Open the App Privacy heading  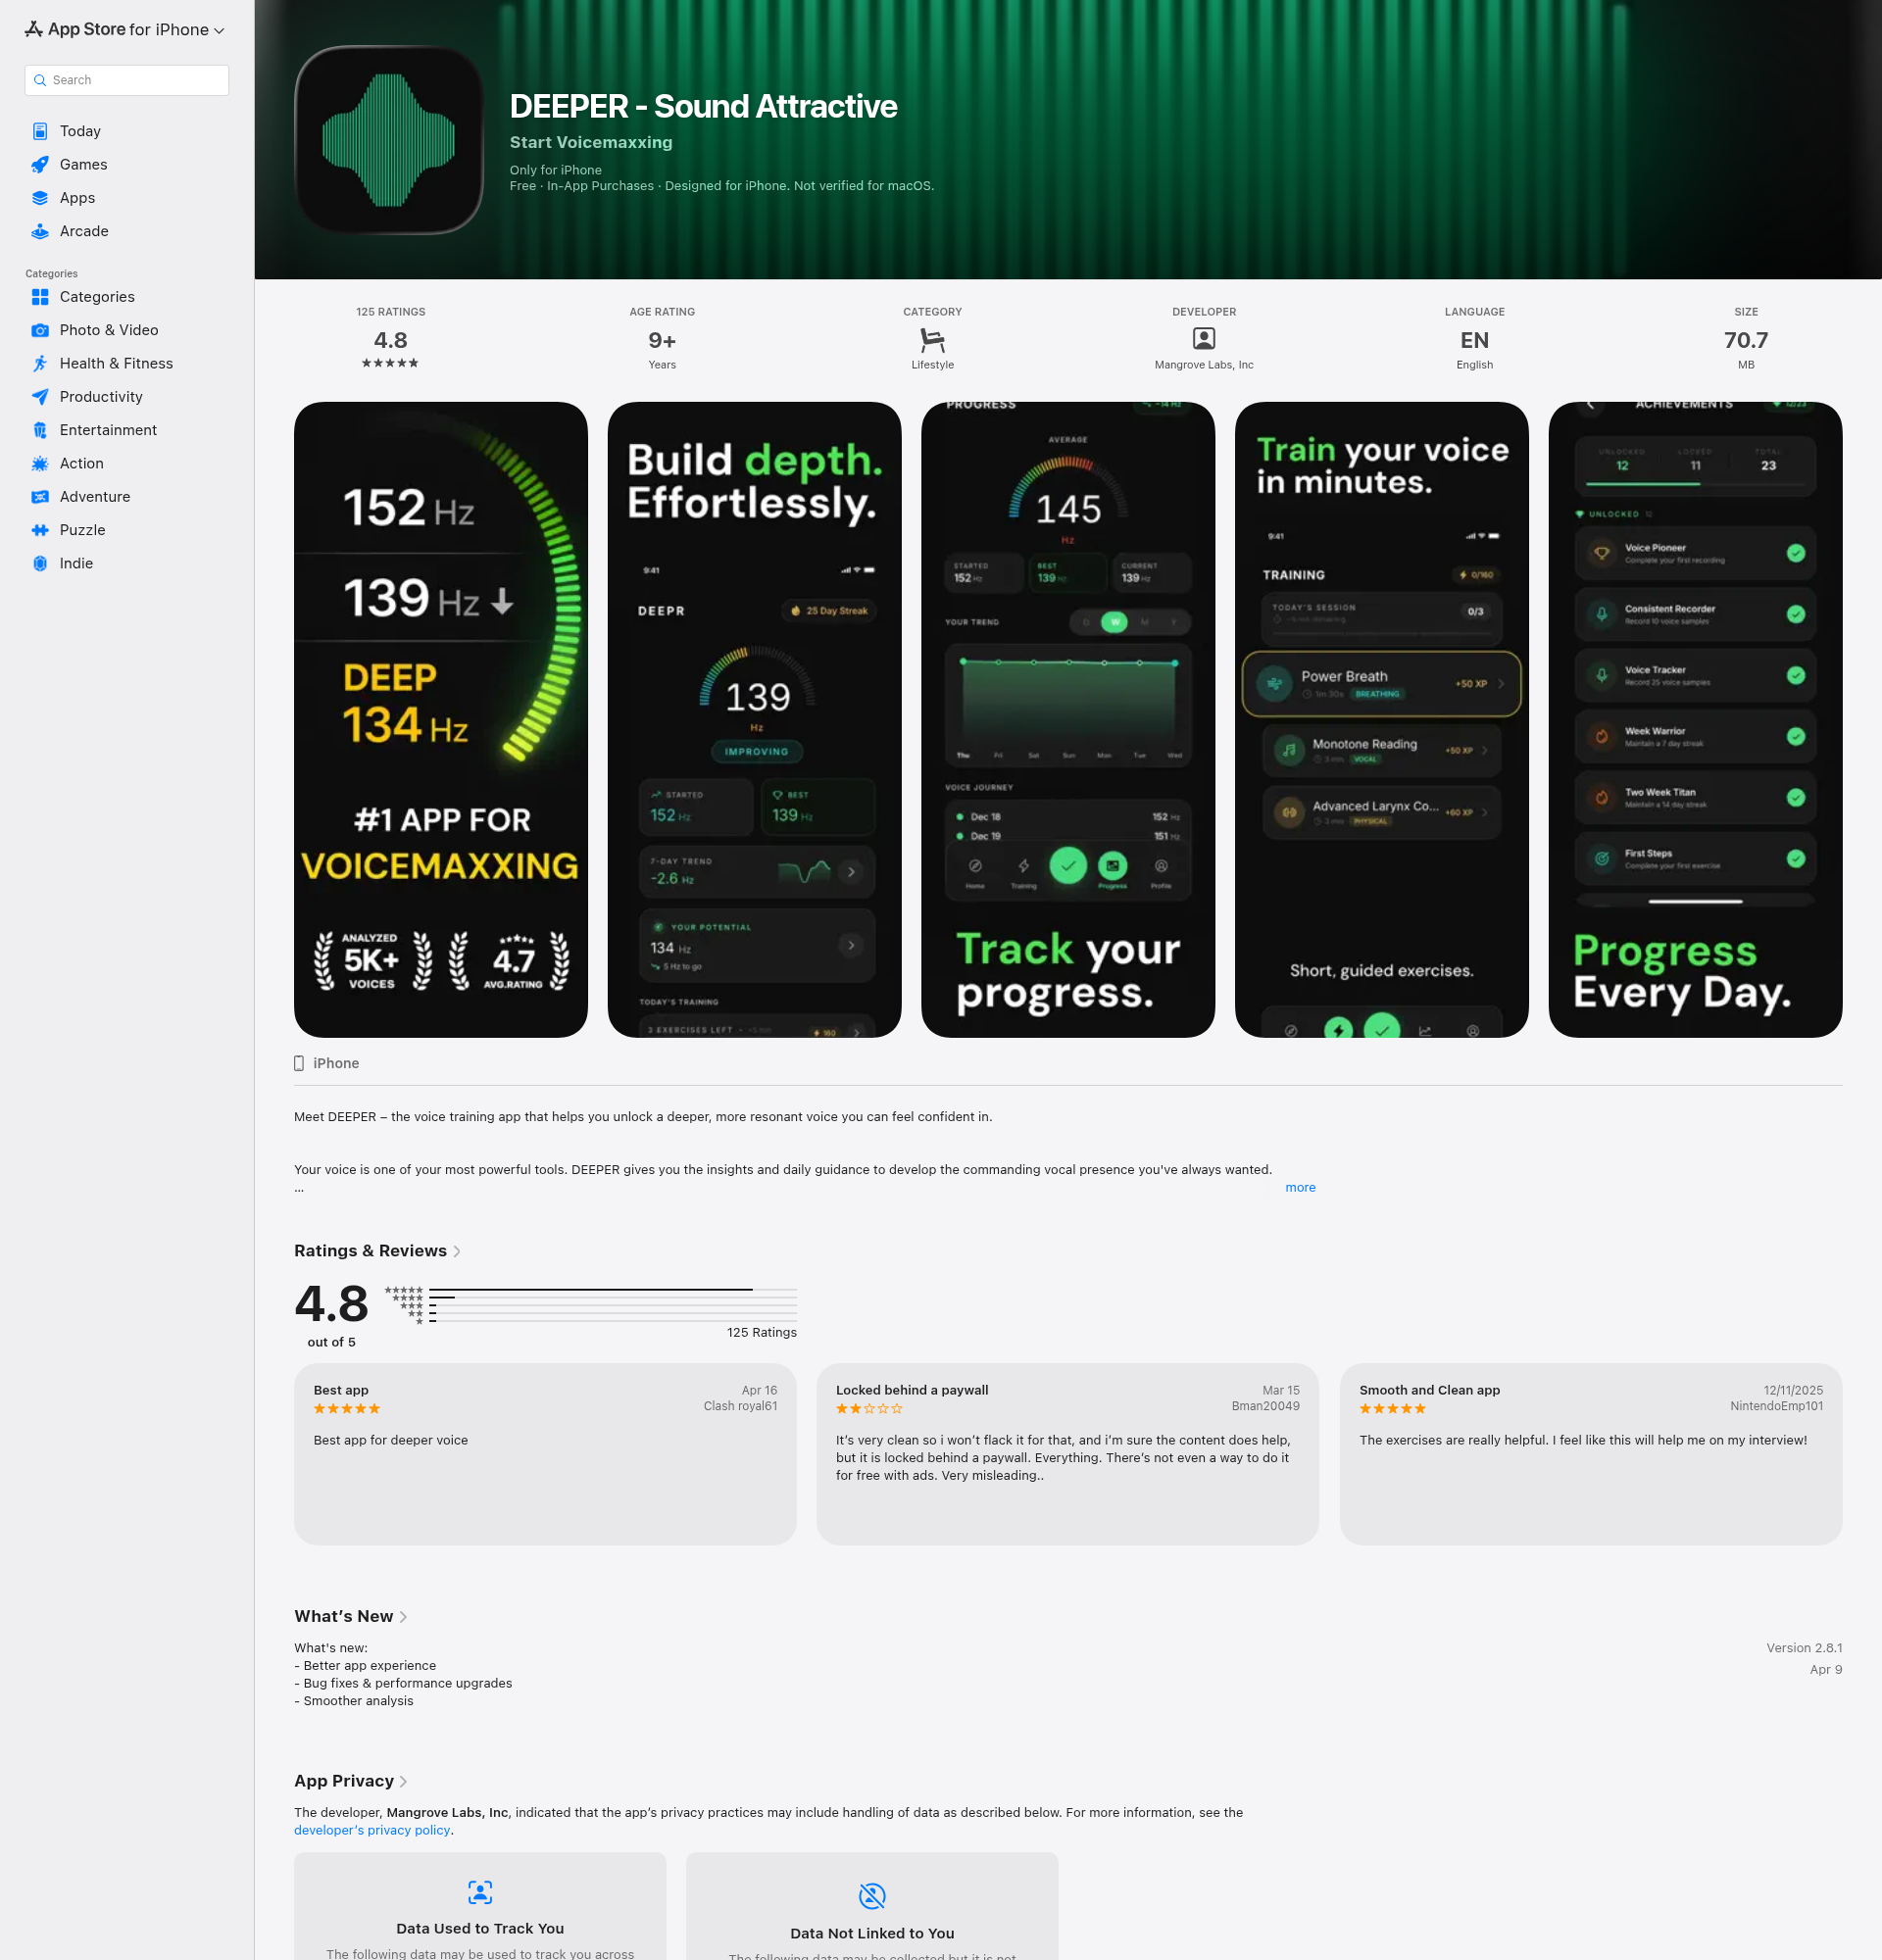click(x=344, y=1781)
